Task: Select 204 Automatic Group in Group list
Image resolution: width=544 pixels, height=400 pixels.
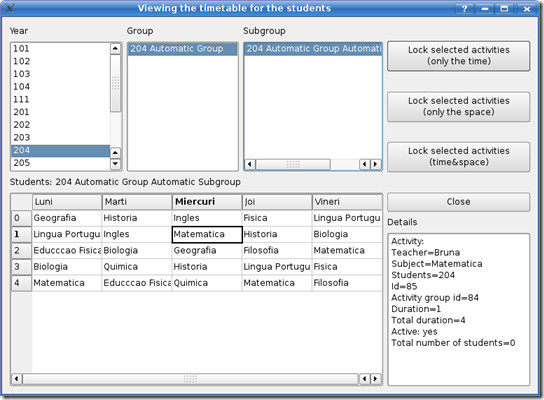Action: (182, 49)
